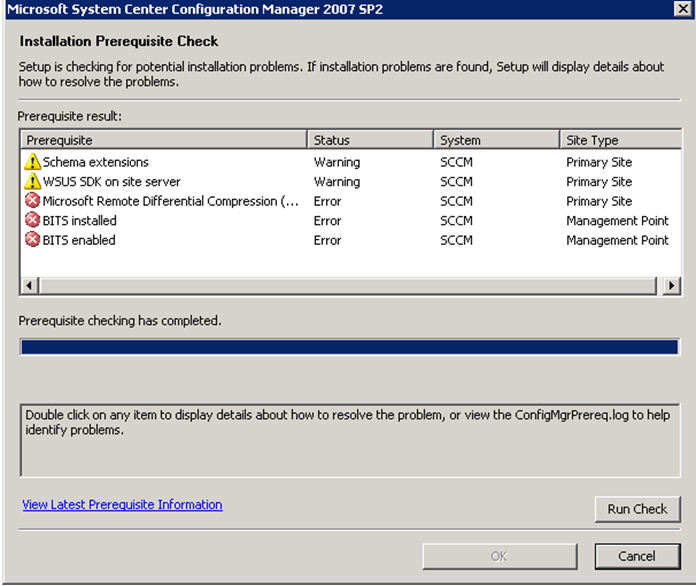Screen dimensions: 696x586
Task: Select the Schema extensions row
Action: tap(351, 162)
